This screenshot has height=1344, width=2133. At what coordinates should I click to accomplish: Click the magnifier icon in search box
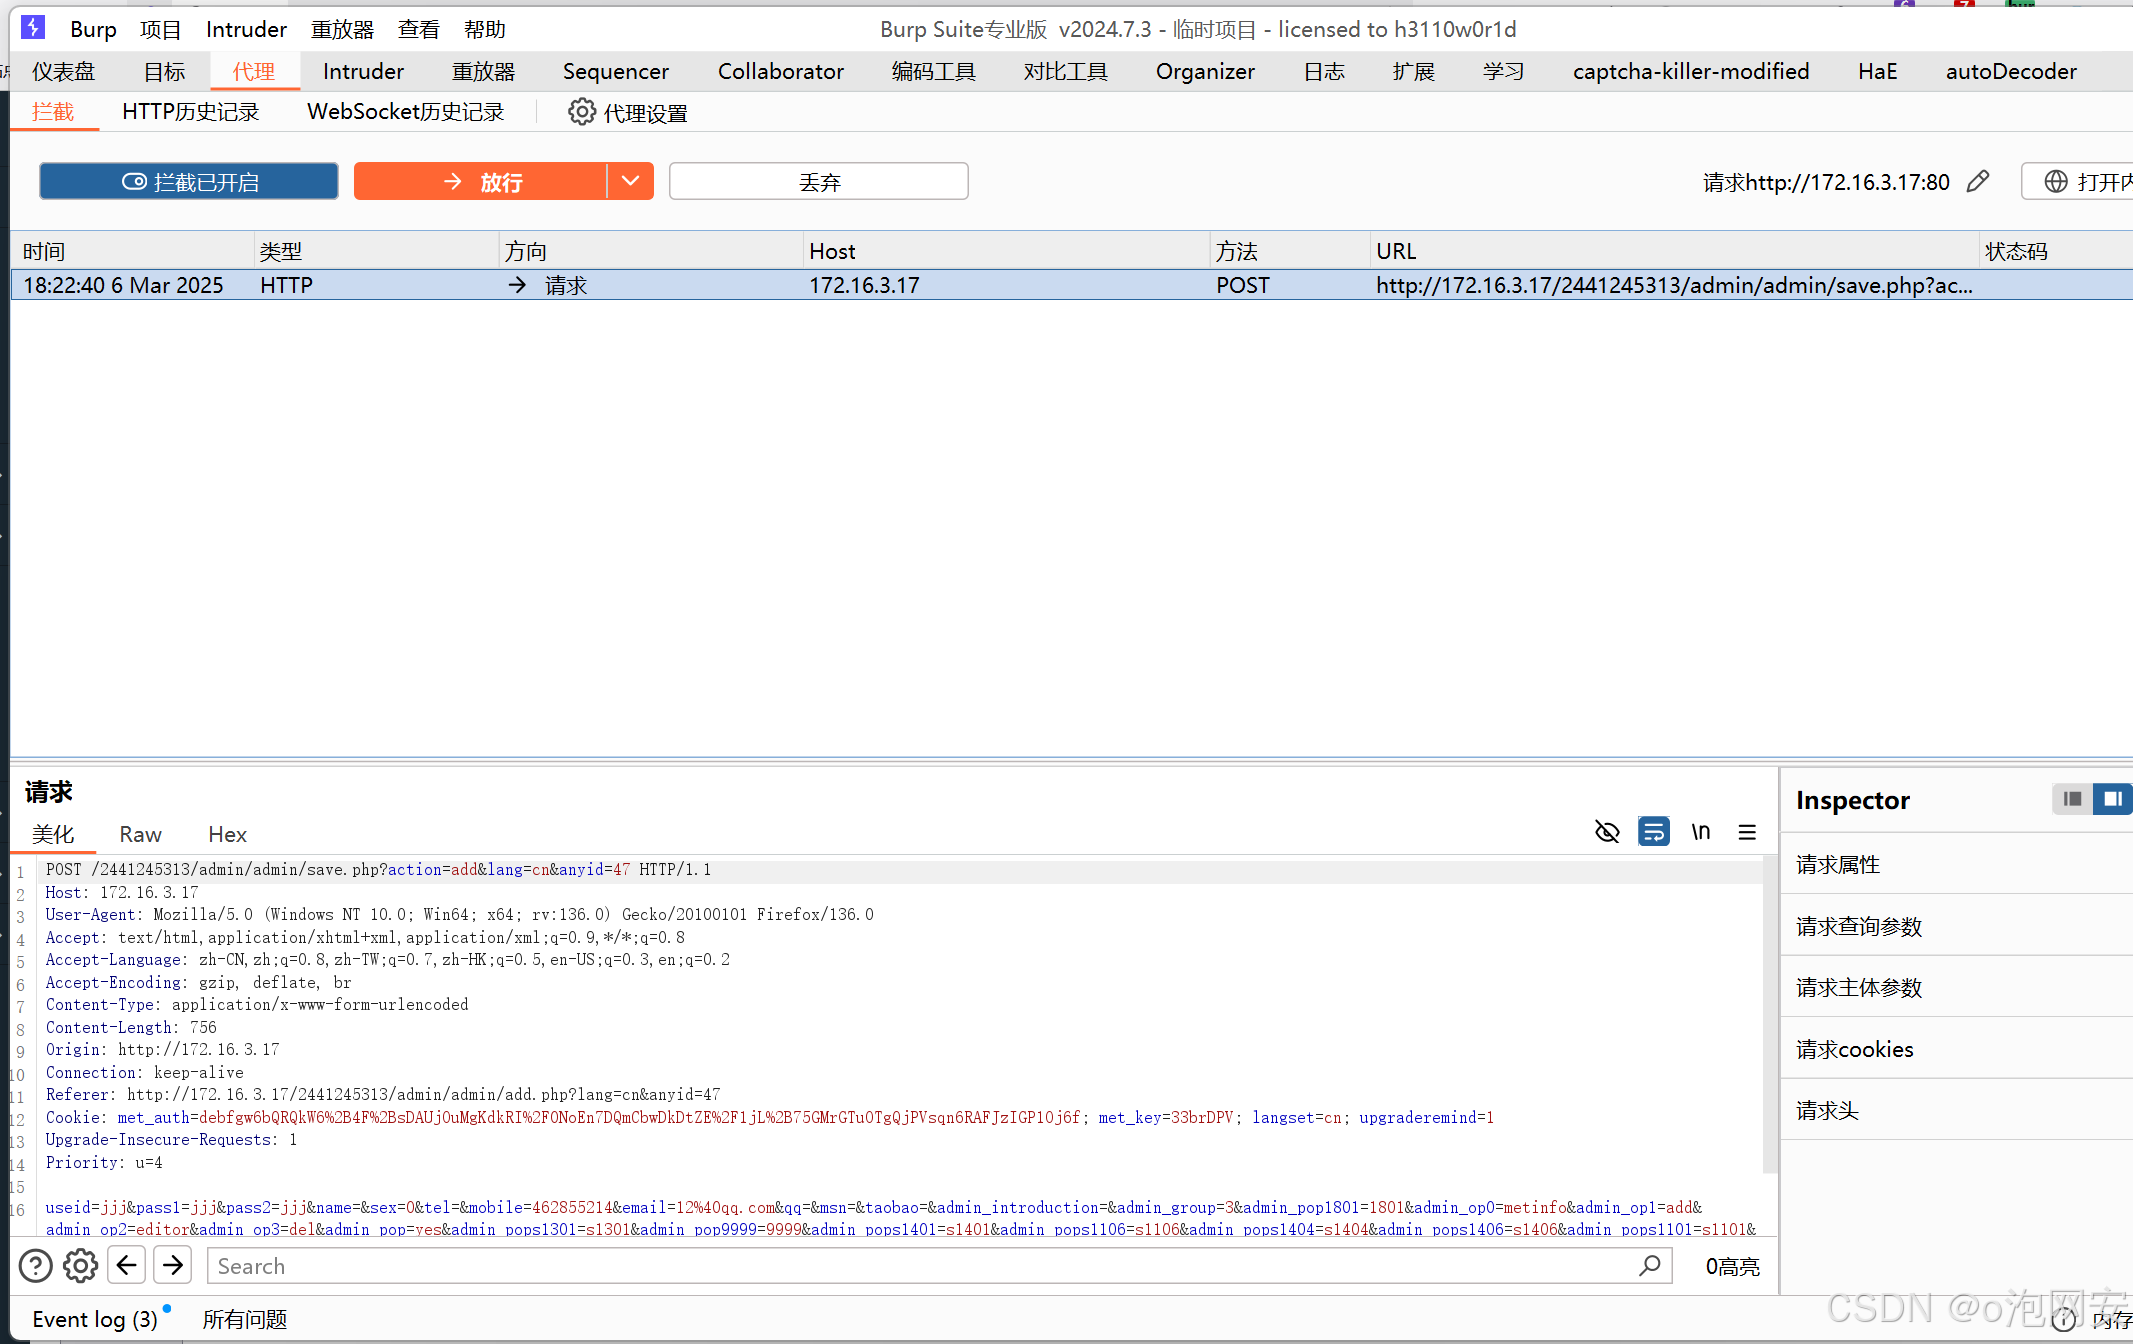point(1649,1266)
